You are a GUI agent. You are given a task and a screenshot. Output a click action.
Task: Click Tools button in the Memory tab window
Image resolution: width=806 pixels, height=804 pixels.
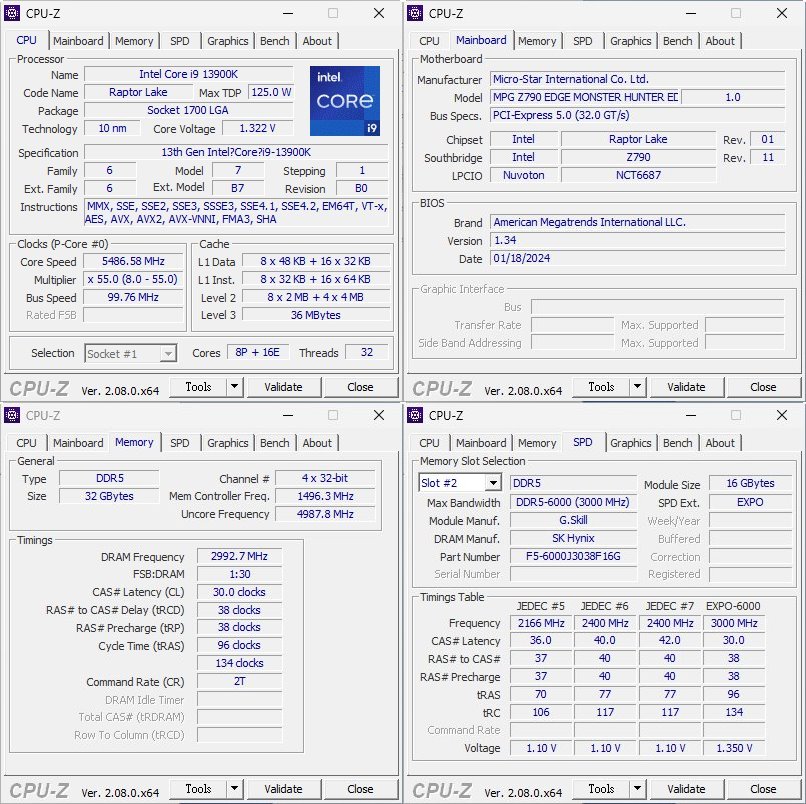198,789
